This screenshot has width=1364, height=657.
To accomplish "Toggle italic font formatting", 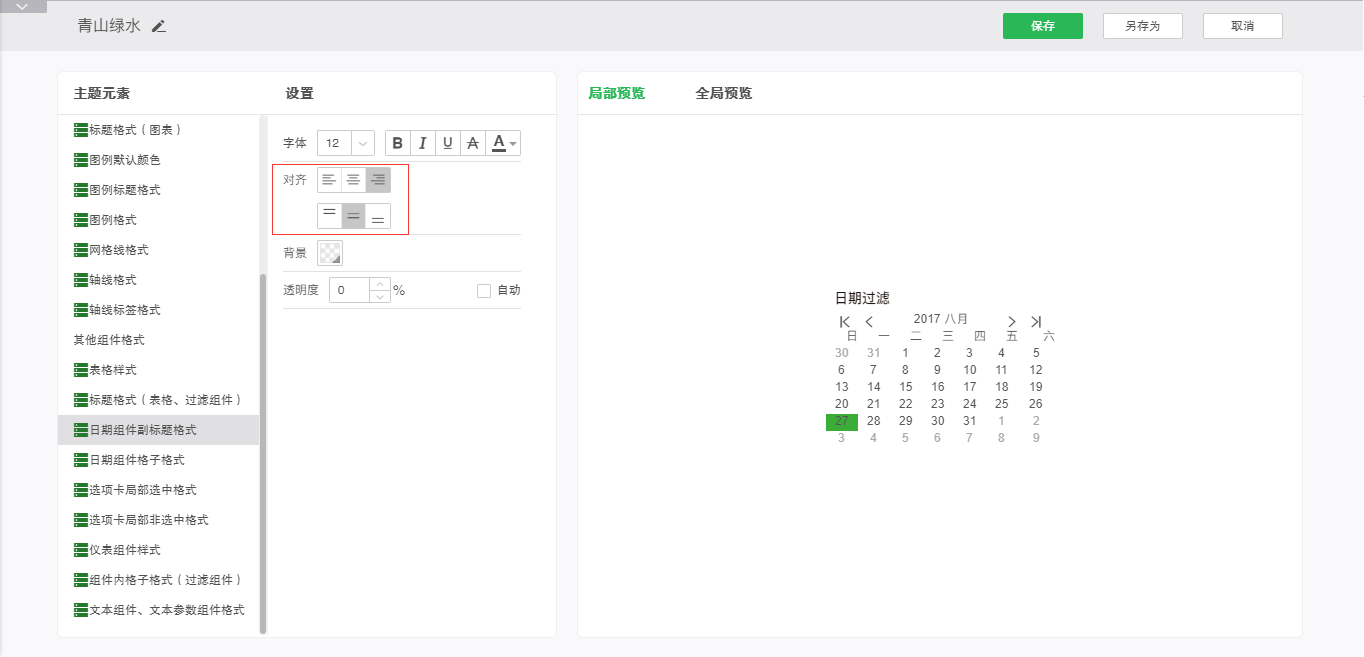I will point(423,143).
